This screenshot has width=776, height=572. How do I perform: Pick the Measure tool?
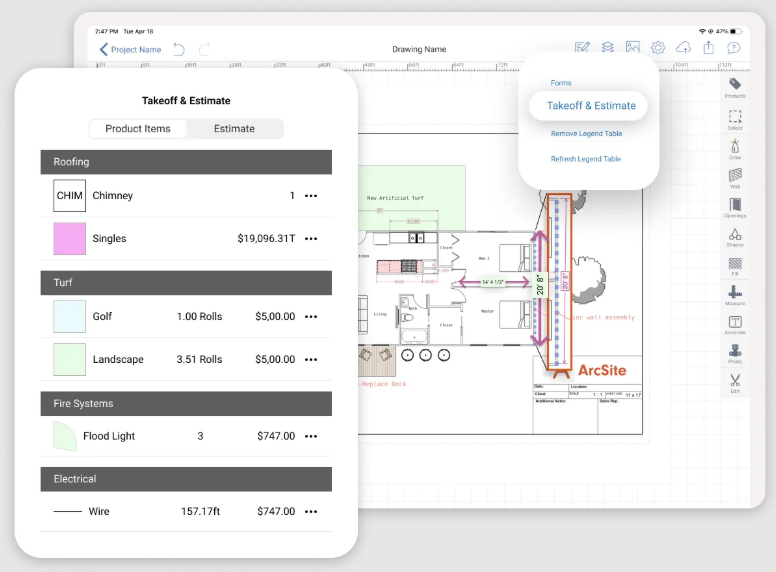(735, 296)
